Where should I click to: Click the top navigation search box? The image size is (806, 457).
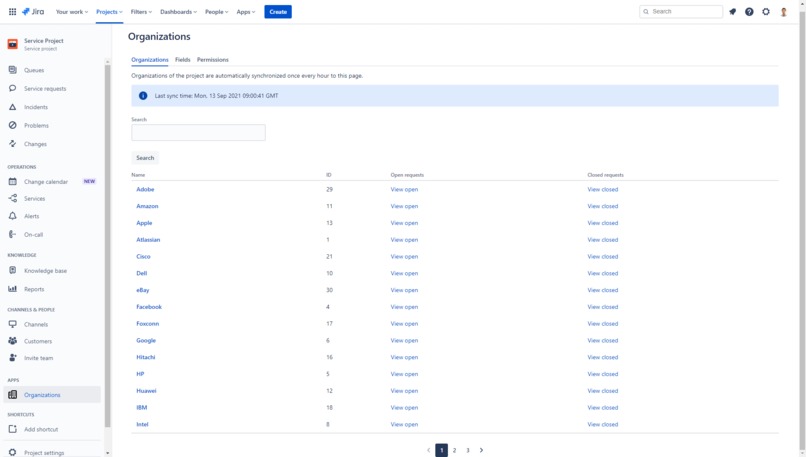coord(681,11)
